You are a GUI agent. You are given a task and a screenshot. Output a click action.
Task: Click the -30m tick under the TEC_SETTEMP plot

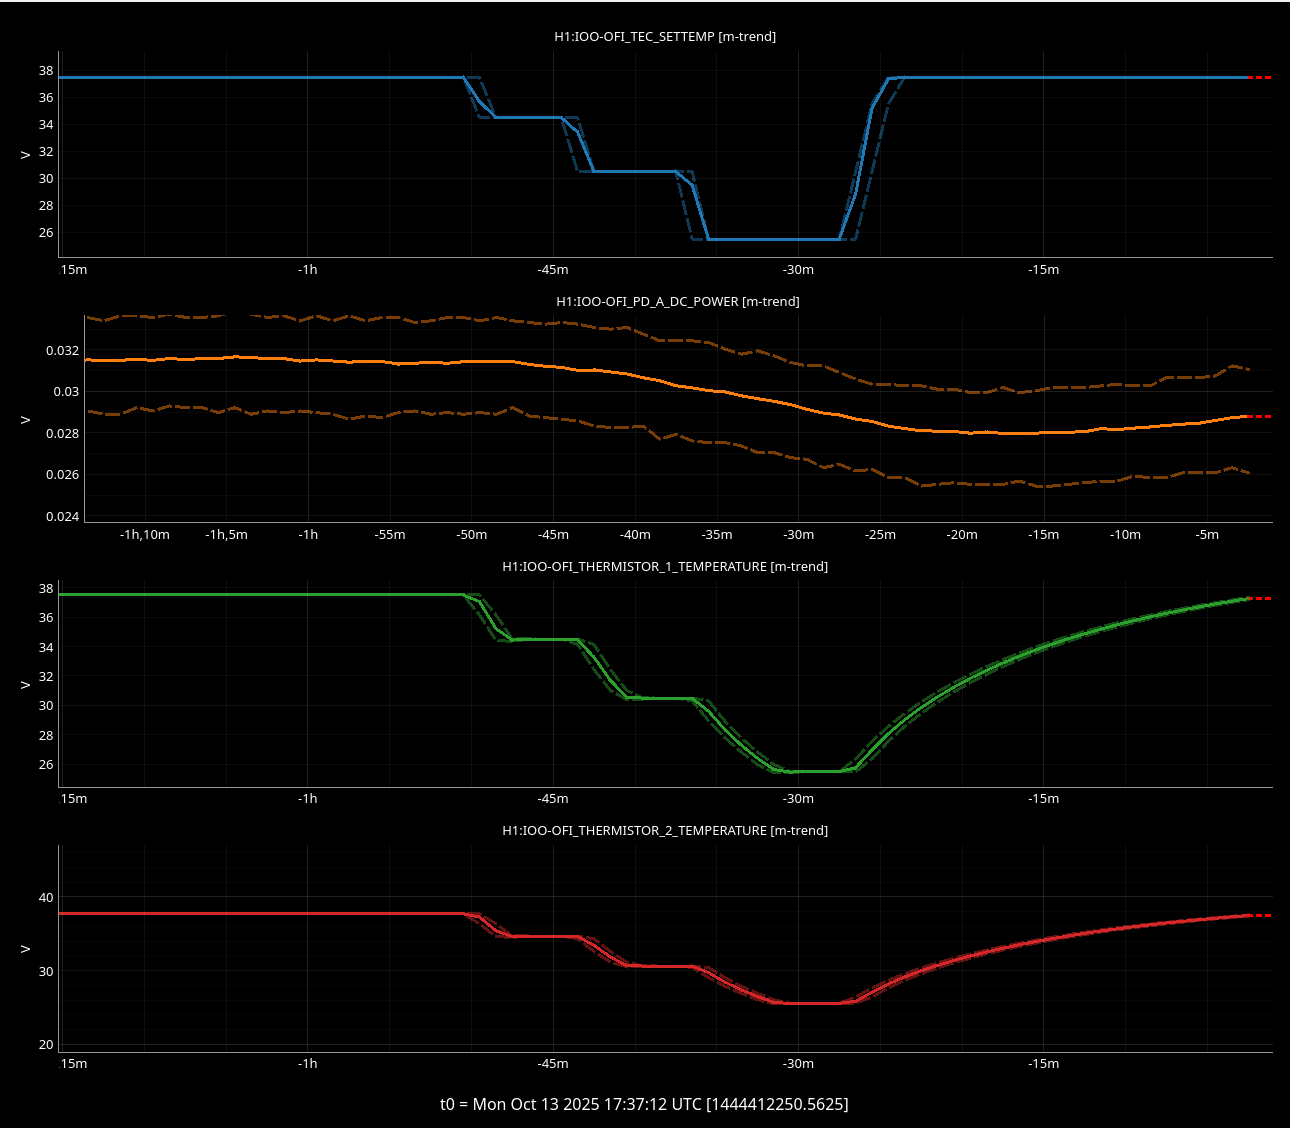[798, 270]
